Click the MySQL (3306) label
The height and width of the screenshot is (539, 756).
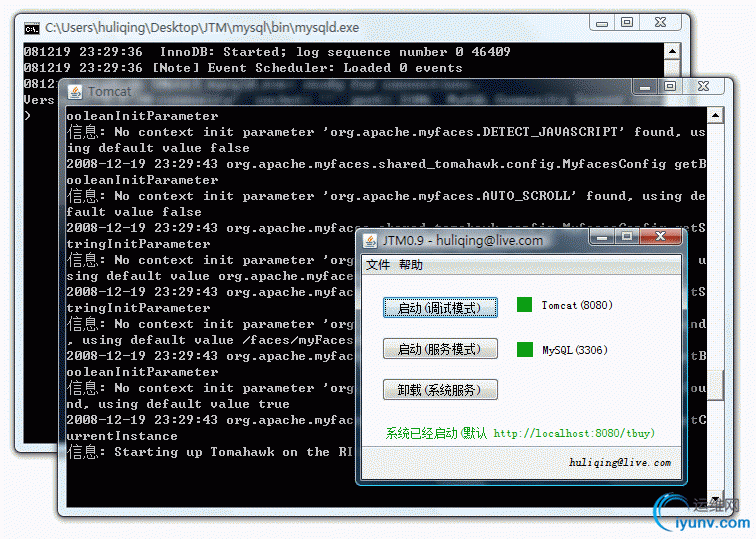(575, 350)
